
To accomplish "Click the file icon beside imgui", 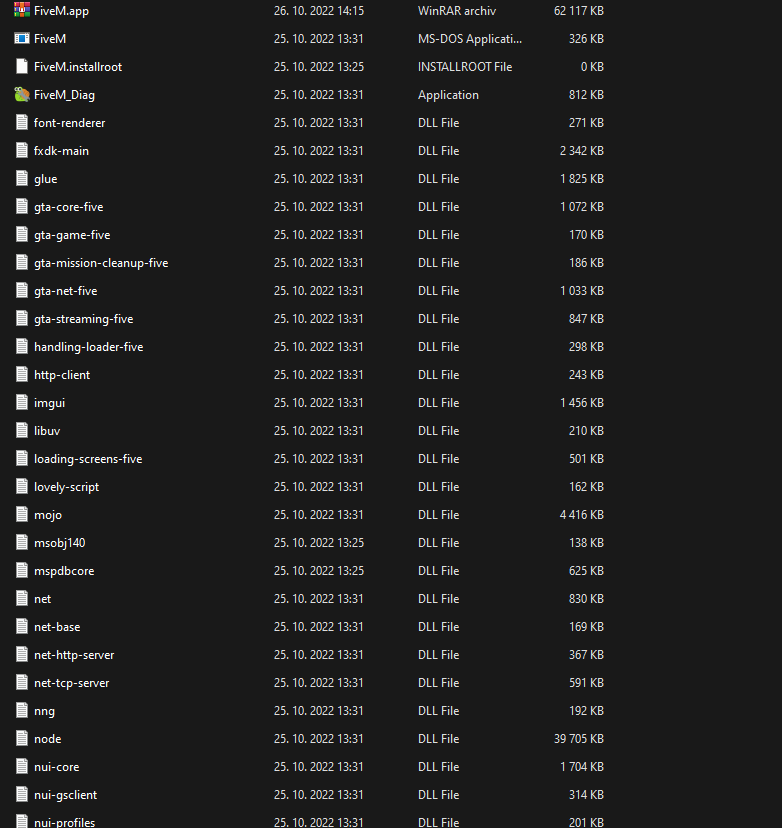I will pos(22,402).
